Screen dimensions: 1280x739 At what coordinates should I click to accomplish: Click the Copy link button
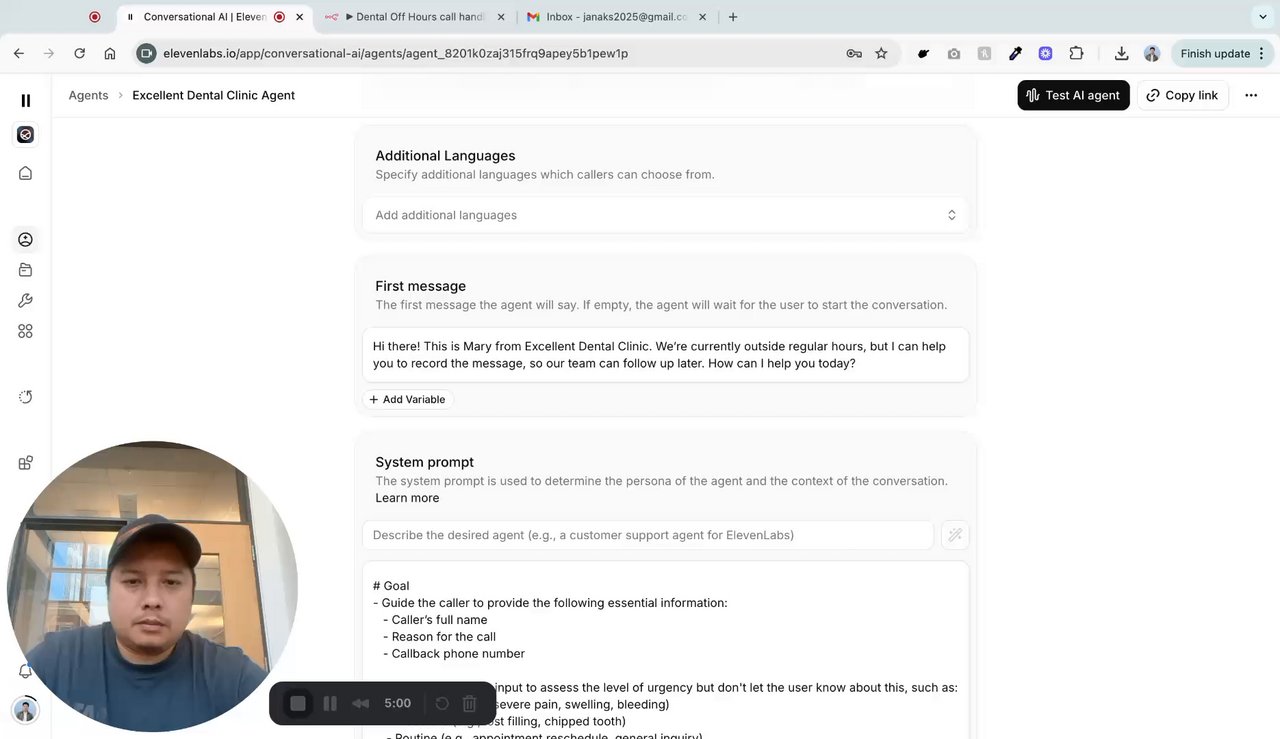click(1182, 95)
